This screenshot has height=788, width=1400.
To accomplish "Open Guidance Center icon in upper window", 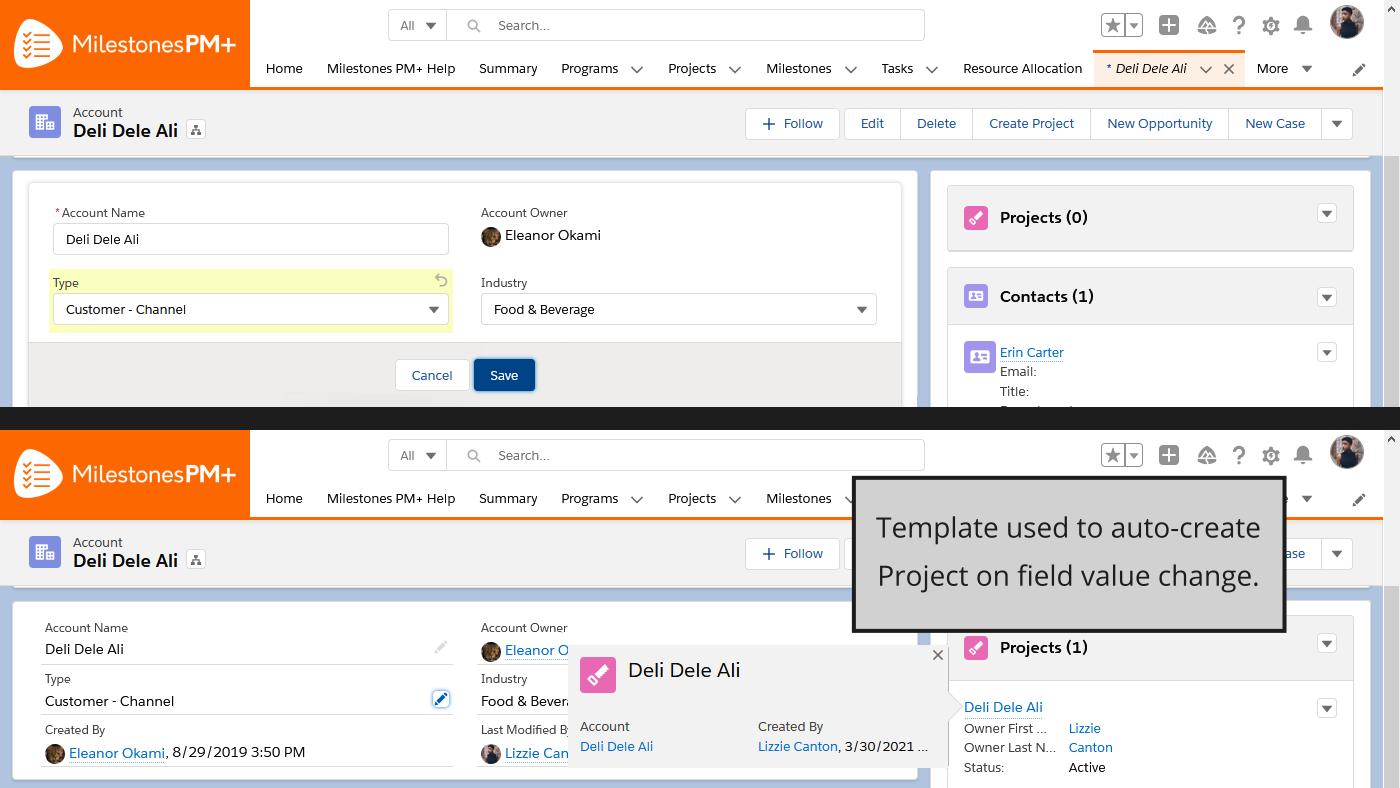I will [x=1207, y=26].
